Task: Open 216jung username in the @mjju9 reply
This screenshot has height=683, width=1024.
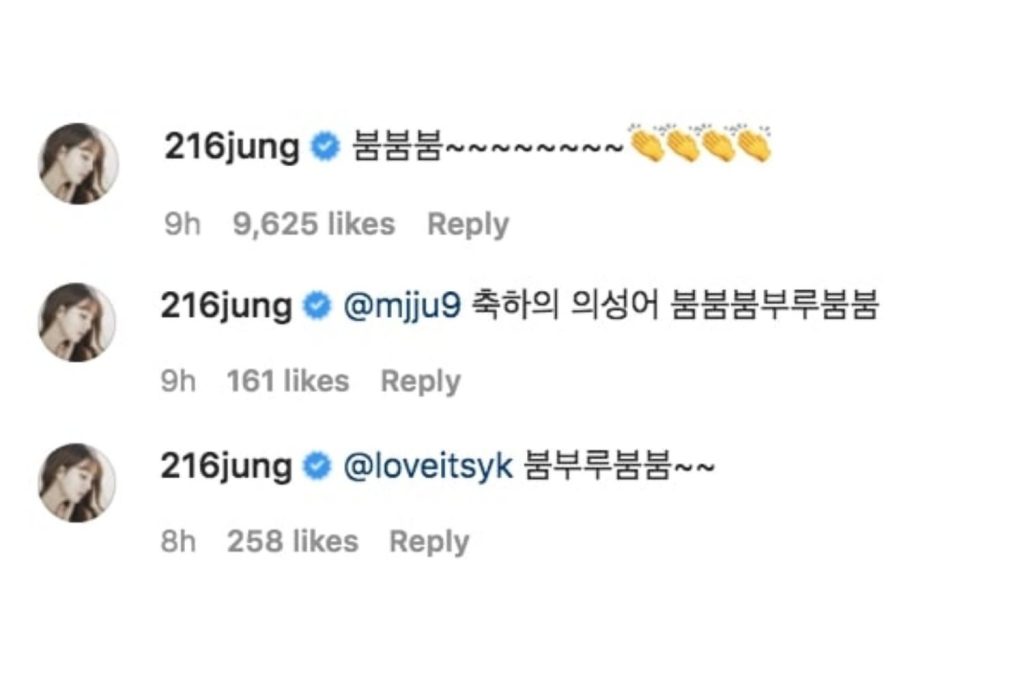Action: (227, 306)
